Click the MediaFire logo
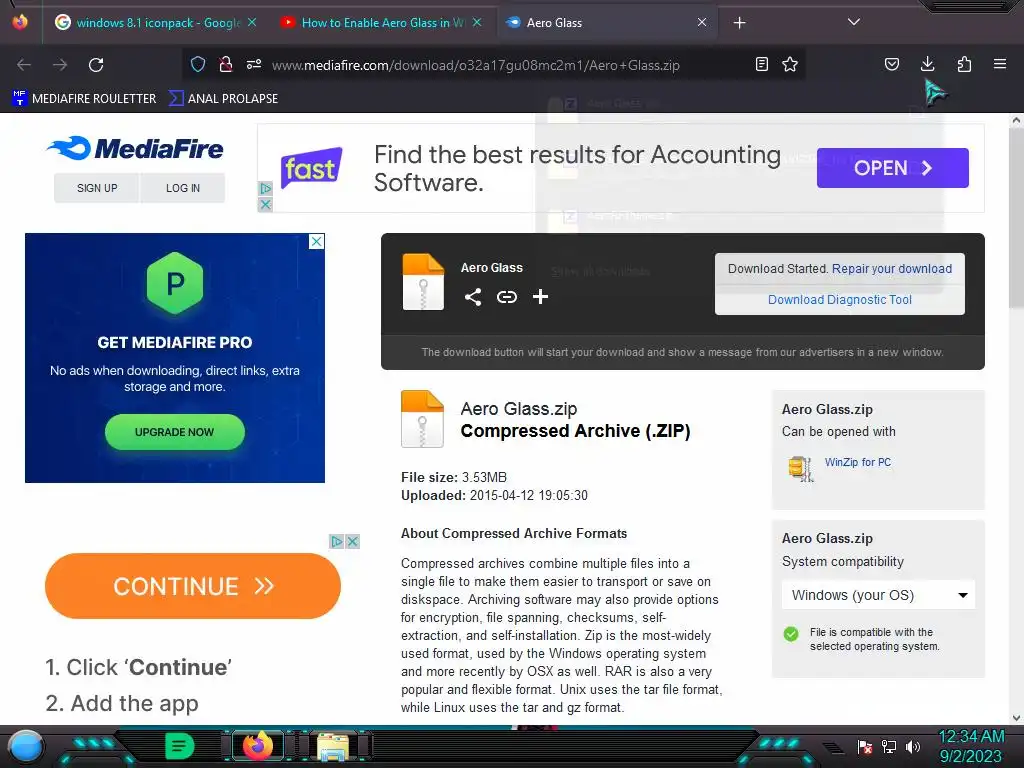Image resolution: width=1024 pixels, height=768 pixels. tap(135, 148)
